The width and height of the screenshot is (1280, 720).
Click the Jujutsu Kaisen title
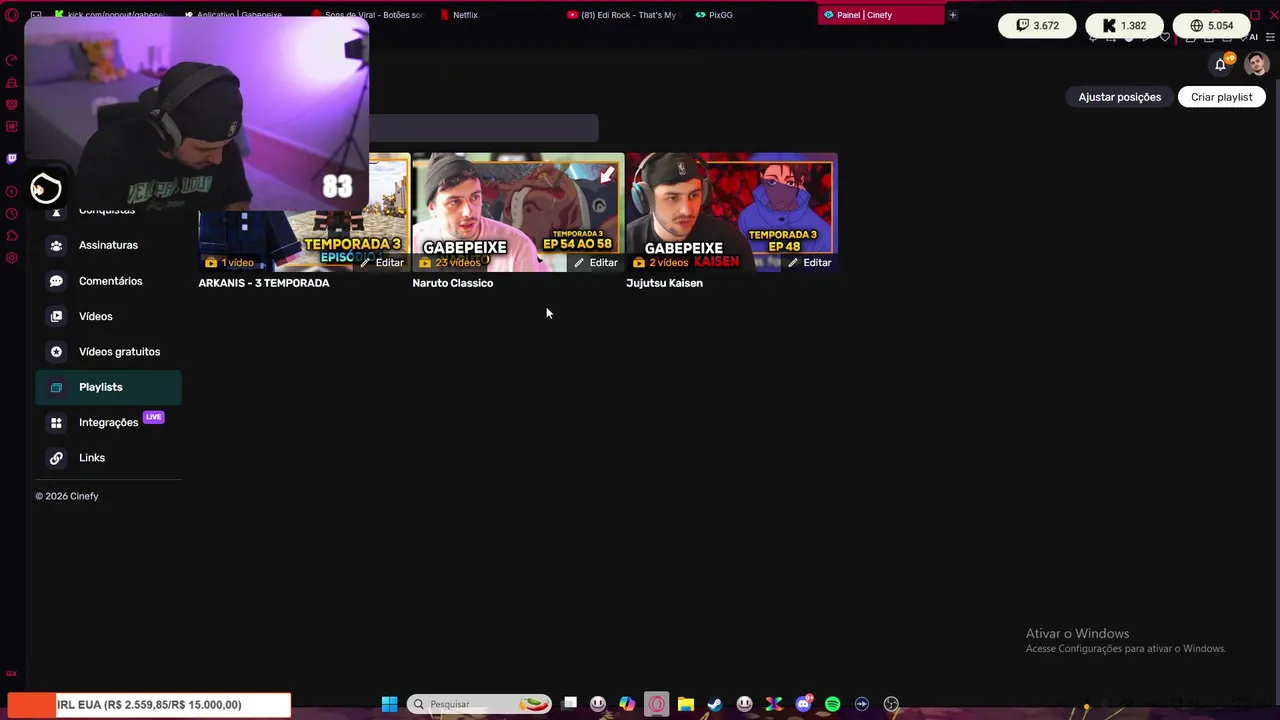click(x=664, y=283)
